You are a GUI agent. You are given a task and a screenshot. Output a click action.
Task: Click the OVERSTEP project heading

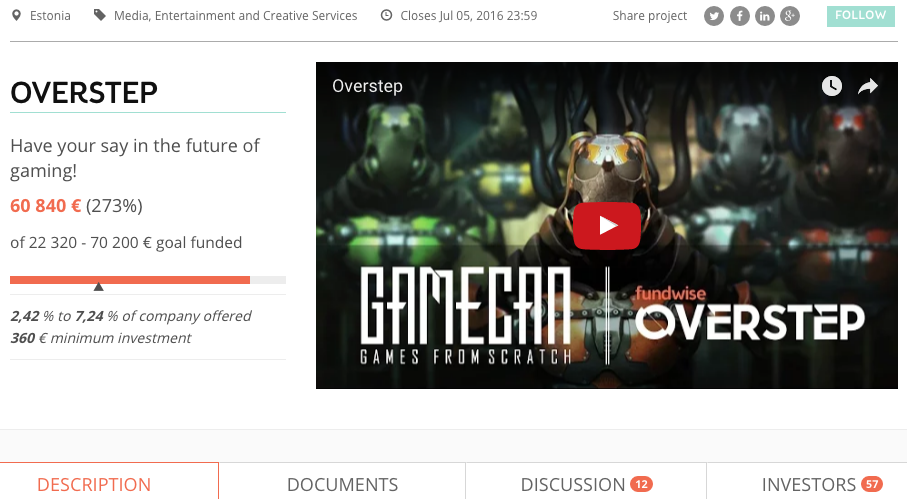tap(84, 93)
